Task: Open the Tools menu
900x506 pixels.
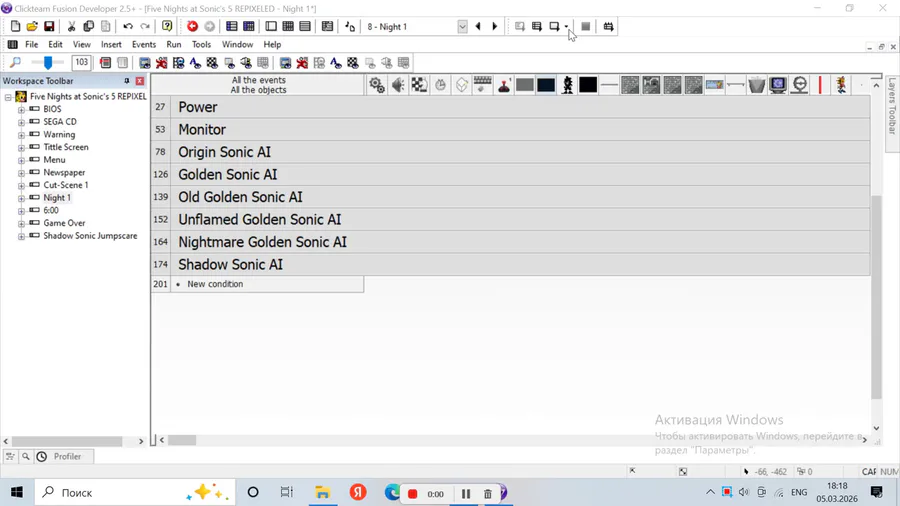Action: pos(201,44)
